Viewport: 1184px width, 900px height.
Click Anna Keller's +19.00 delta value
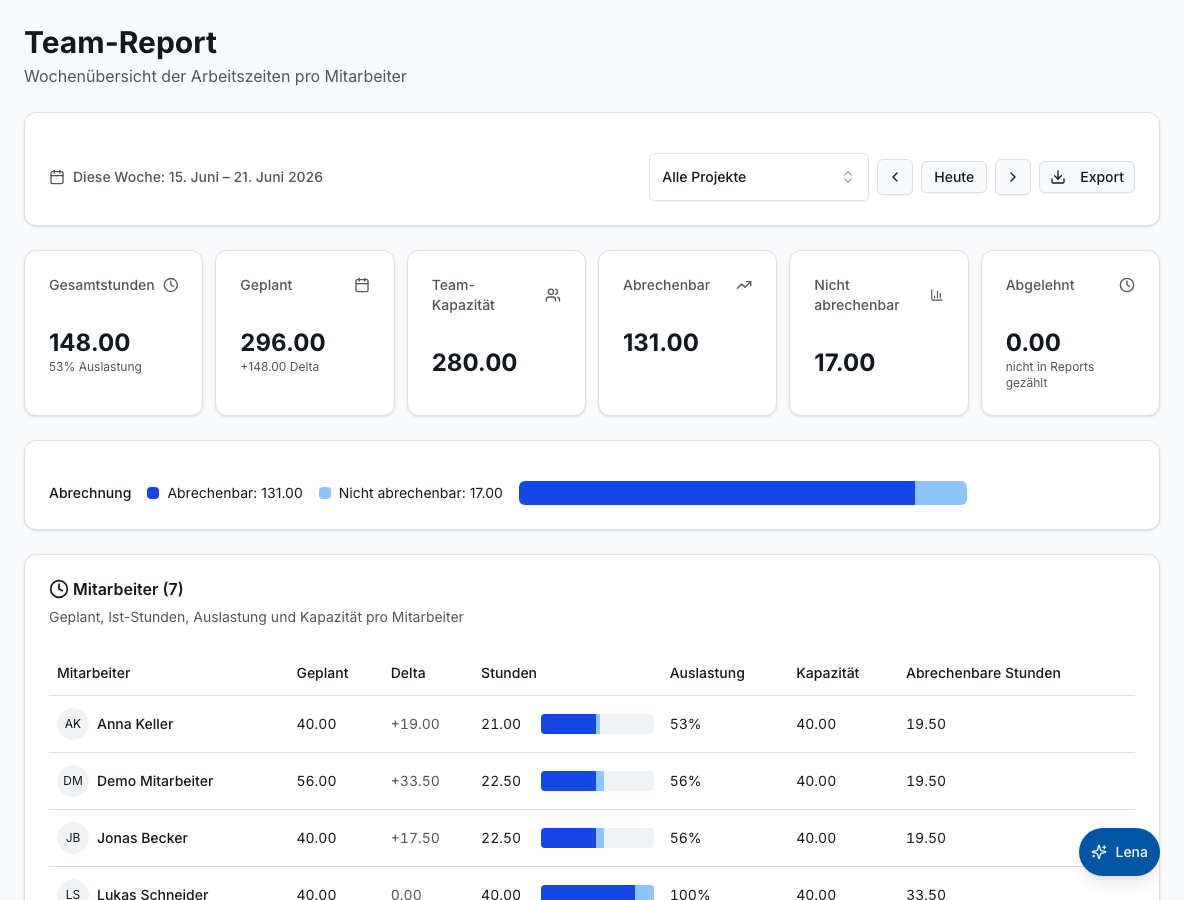click(x=415, y=724)
